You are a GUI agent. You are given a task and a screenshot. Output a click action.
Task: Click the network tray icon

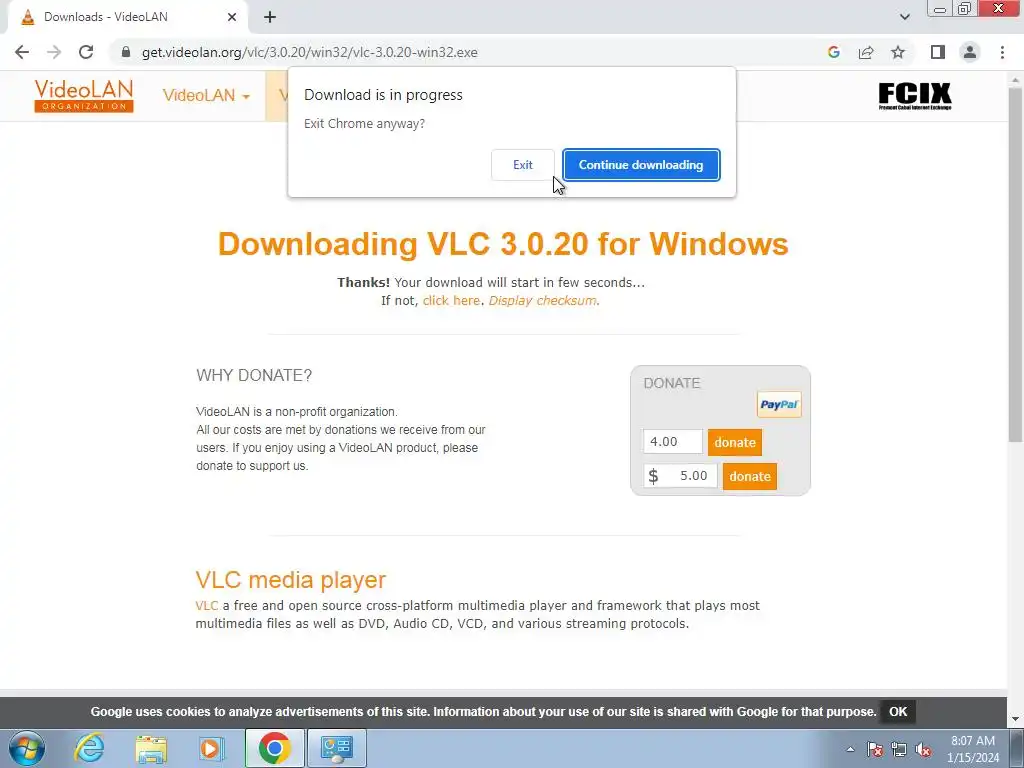(x=899, y=749)
